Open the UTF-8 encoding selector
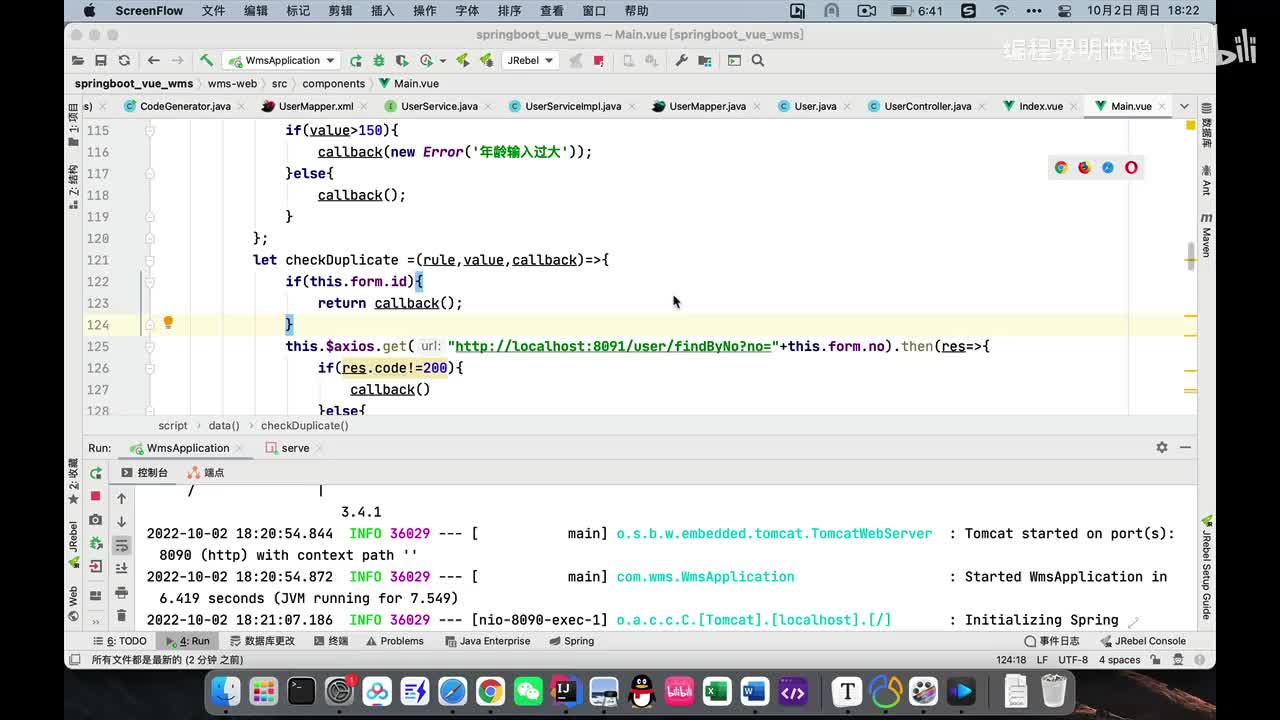Screen dimensions: 1280x720 point(1073,660)
